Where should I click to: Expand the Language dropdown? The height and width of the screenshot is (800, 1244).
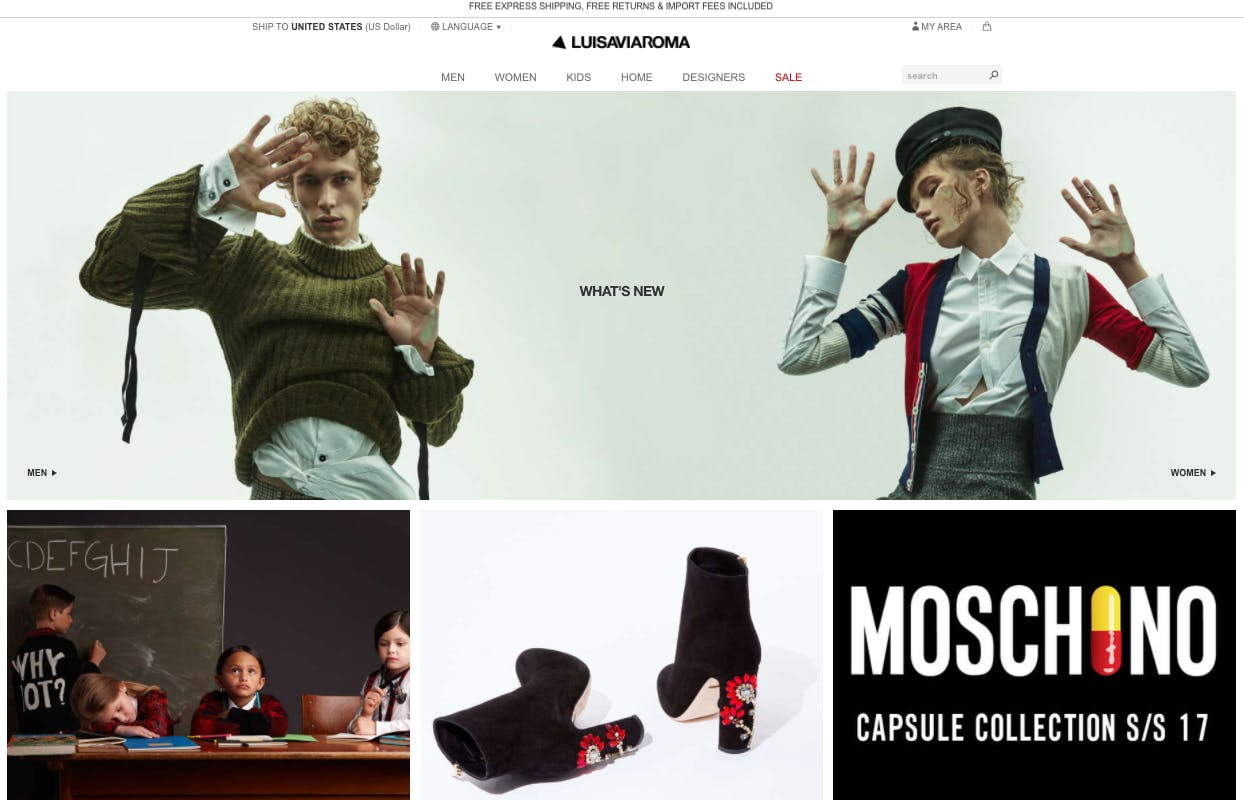466,27
